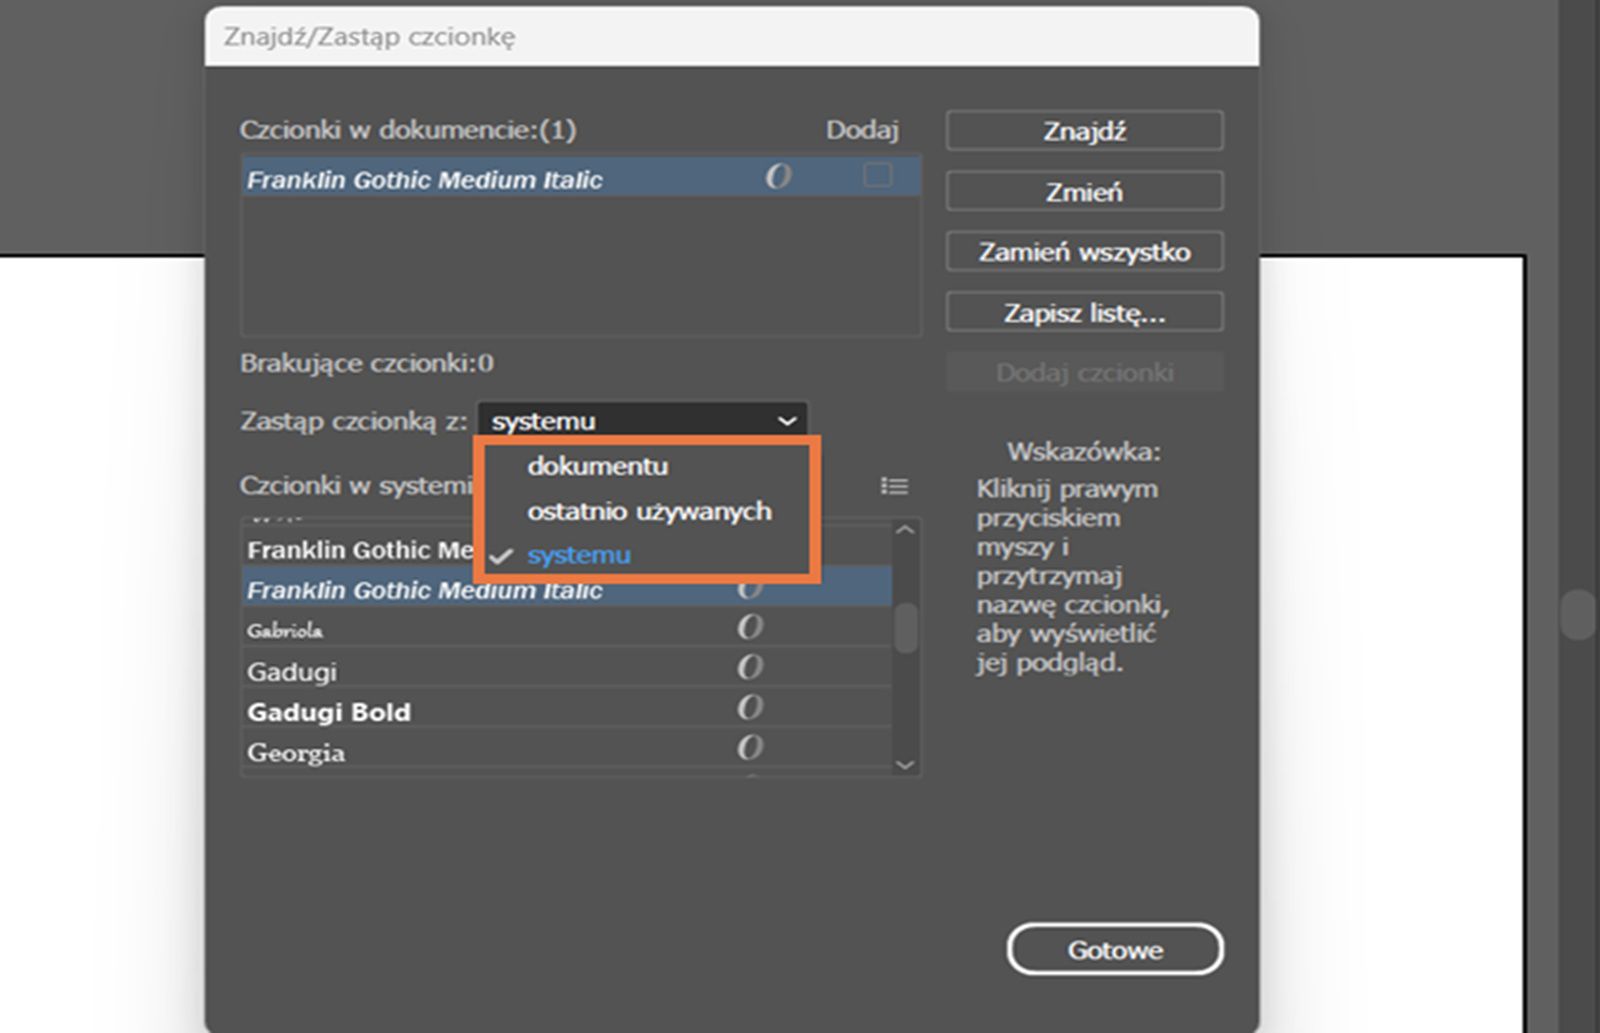This screenshot has width=1600, height=1033.
Task: Tick the Dodaj checkbox for Franklin Gothic Medium Italic
Action: [x=877, y=176]
